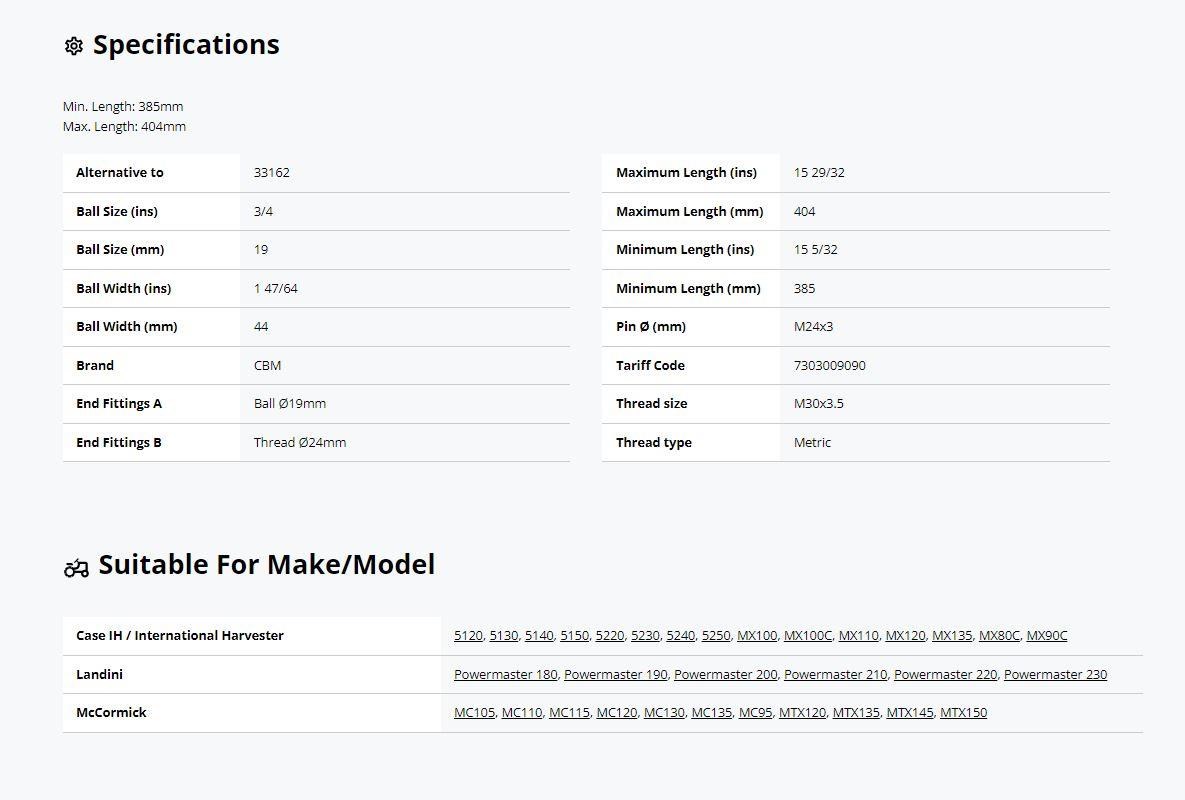The height and width of the screenshot is (800, 1185).
Task: Open the 5130 model link
Action: click(503, 635)
